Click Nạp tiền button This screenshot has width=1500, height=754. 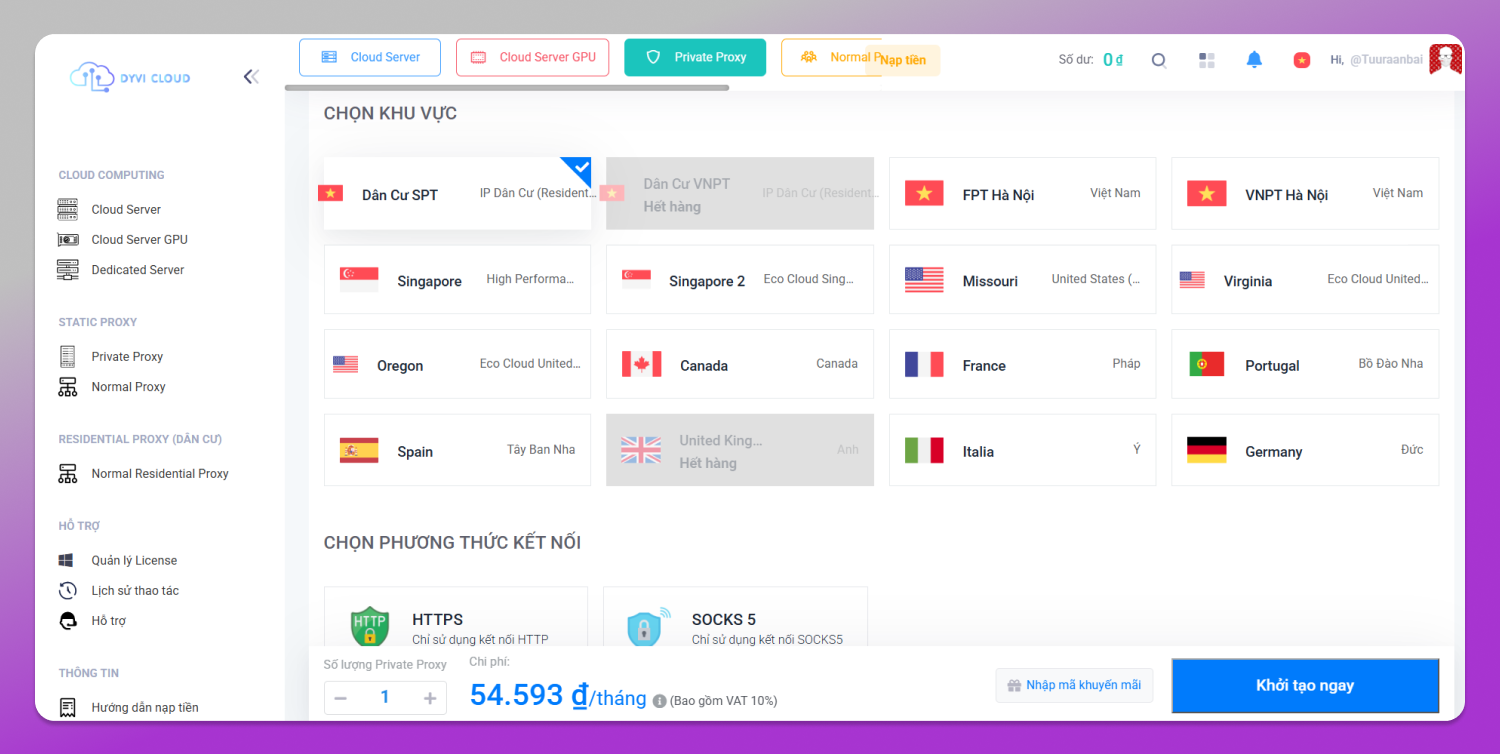[x=903, y=60]
